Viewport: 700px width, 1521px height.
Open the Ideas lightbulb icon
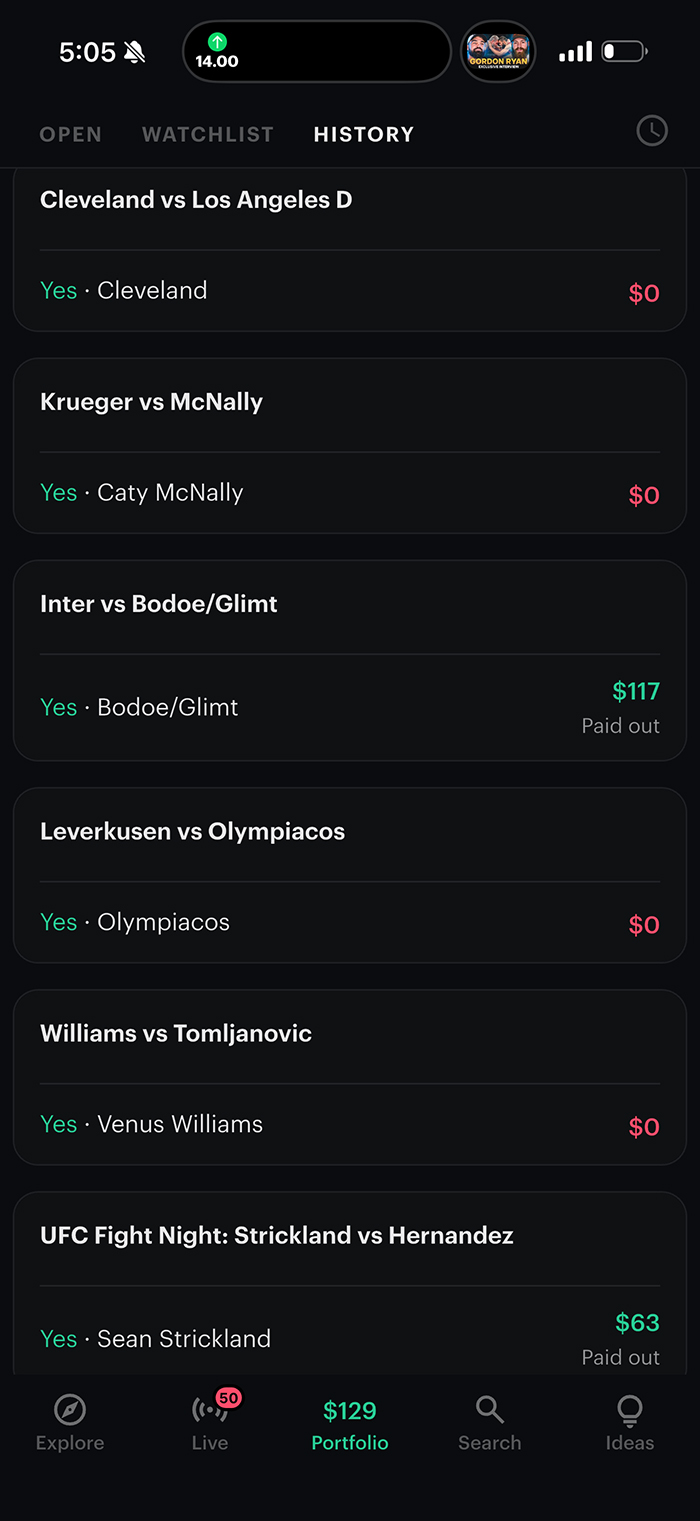tap(629, 1410)
